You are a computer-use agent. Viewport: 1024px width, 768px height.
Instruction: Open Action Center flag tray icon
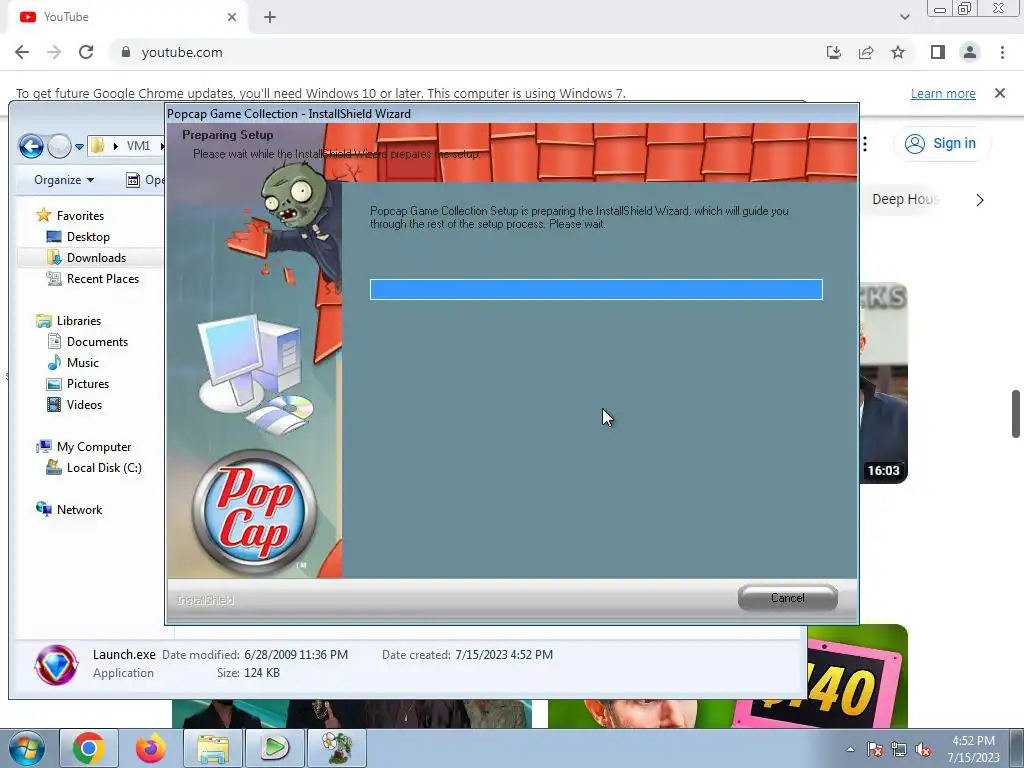pos(875,749)
